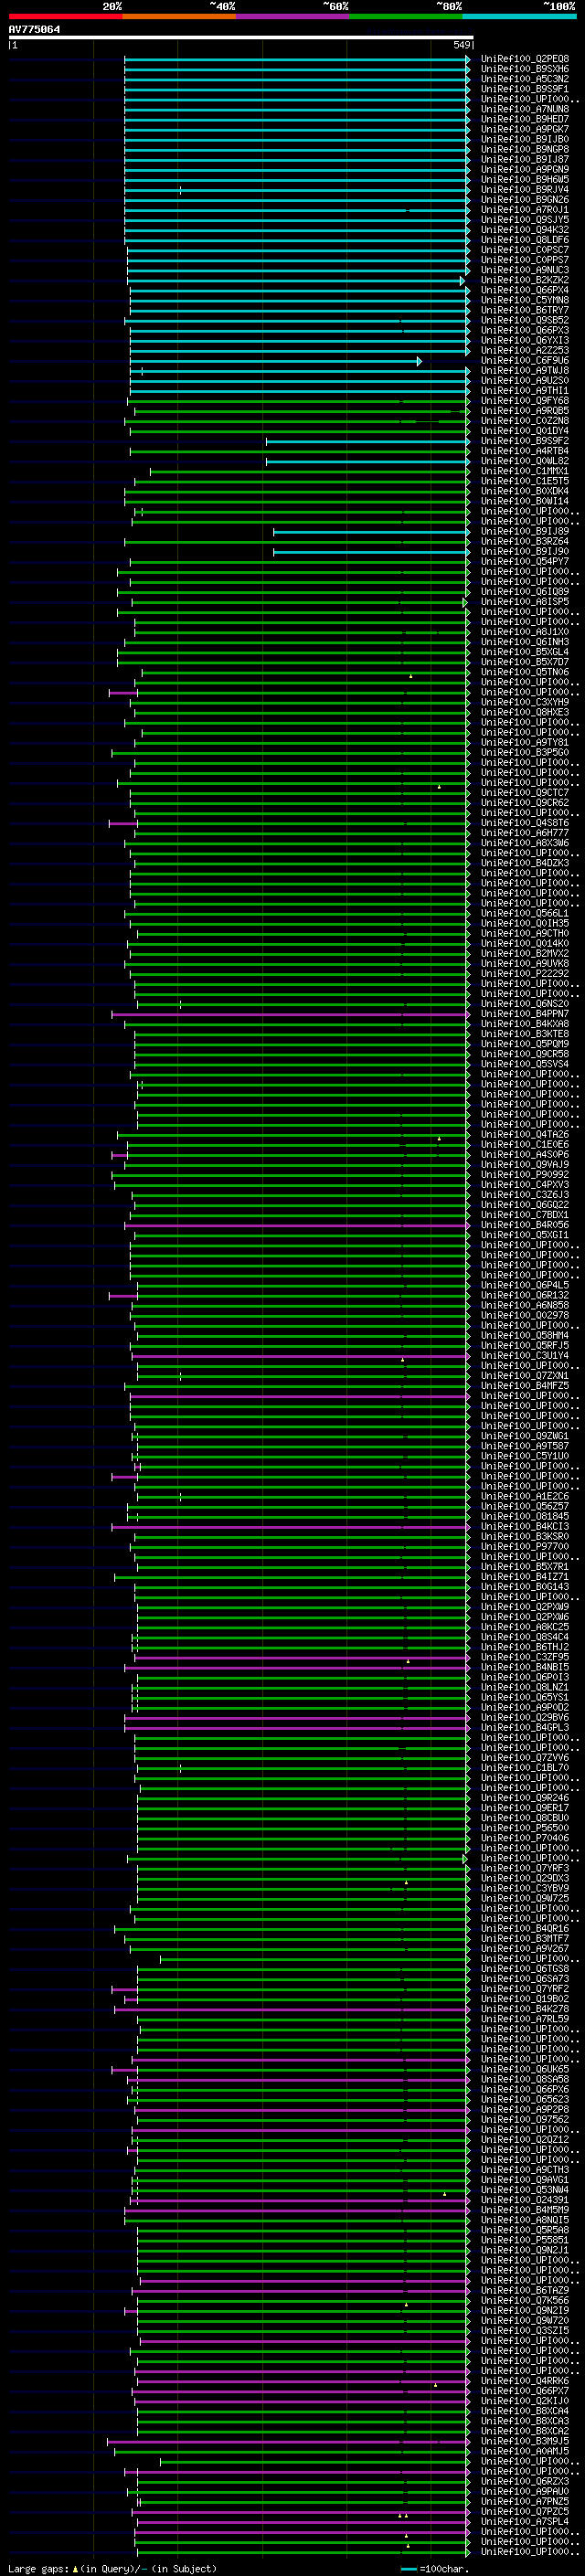Click the cyan alignment bar for UniRef100_Q2PEQ8
Viewport: 585px width, 2576px height.
tap(297, 59)
